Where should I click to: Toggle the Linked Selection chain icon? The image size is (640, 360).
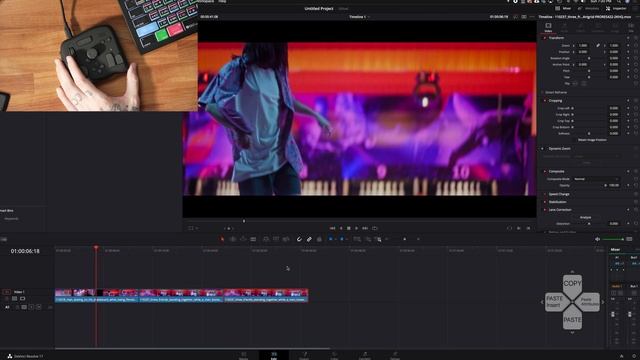[309, 239]
